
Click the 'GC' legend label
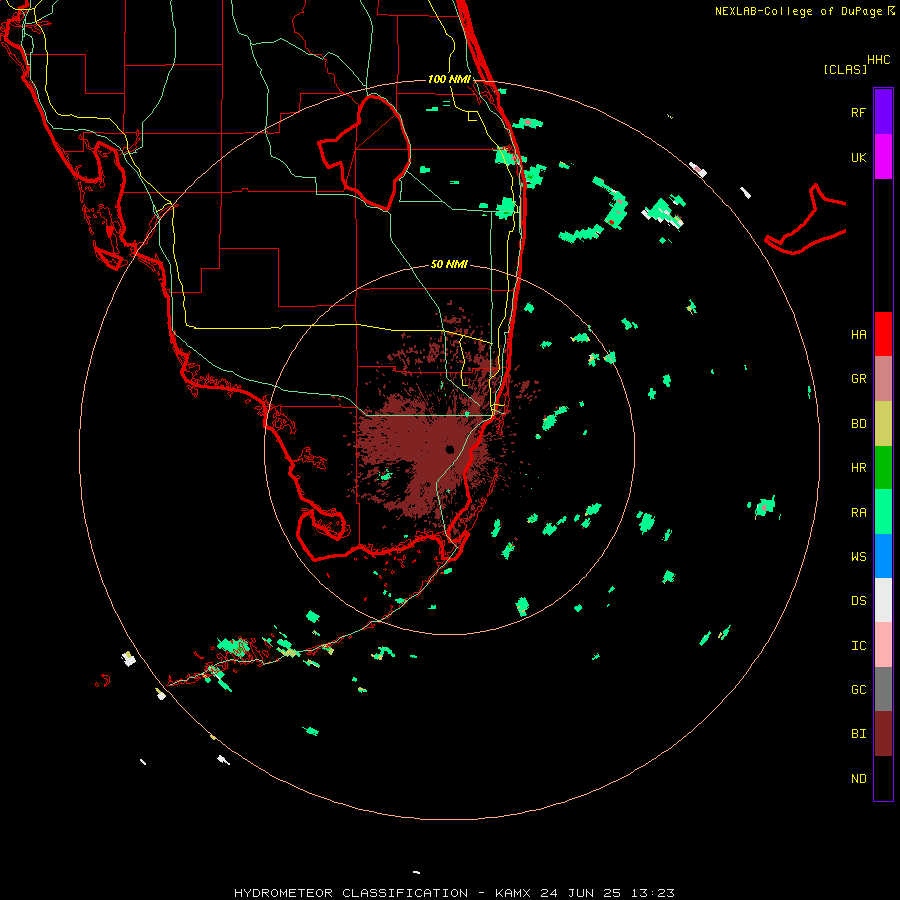pos(858,690)
